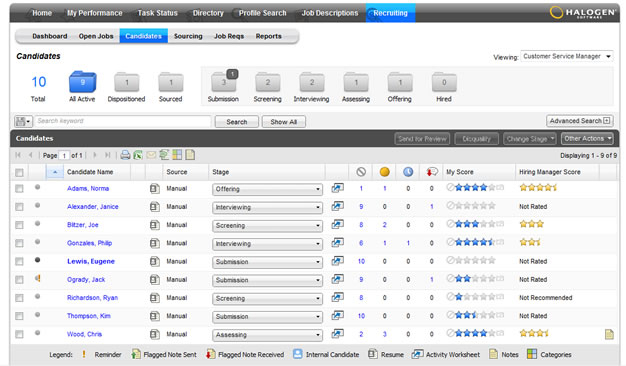Open the Viewing Customer Service Manager dropdown
Image resolution: width=626 pixels, height=366 pixels.
coord(567,56)
